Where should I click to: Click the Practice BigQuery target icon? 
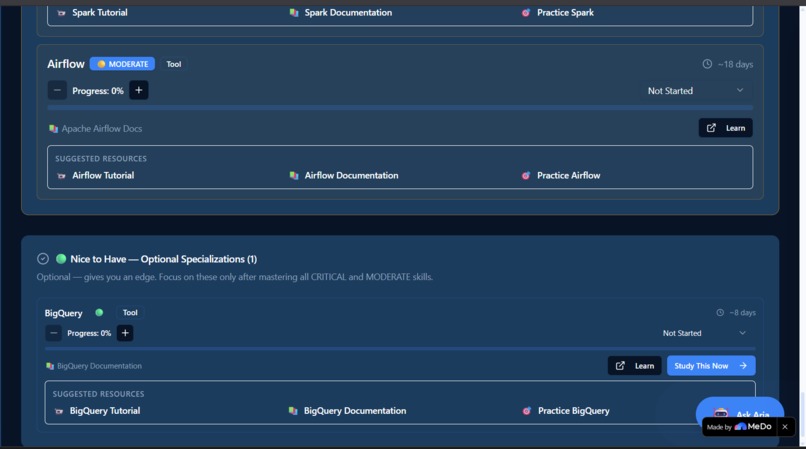(526, 411)
